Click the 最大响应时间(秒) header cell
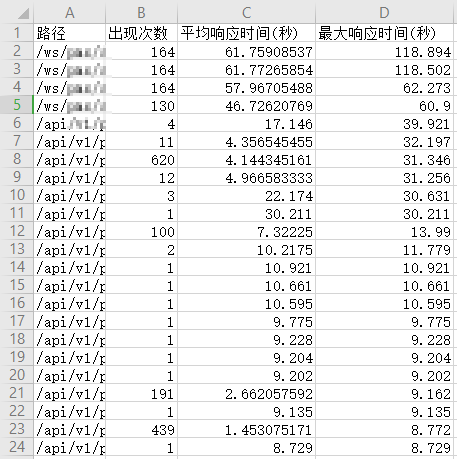 (384, 33)
